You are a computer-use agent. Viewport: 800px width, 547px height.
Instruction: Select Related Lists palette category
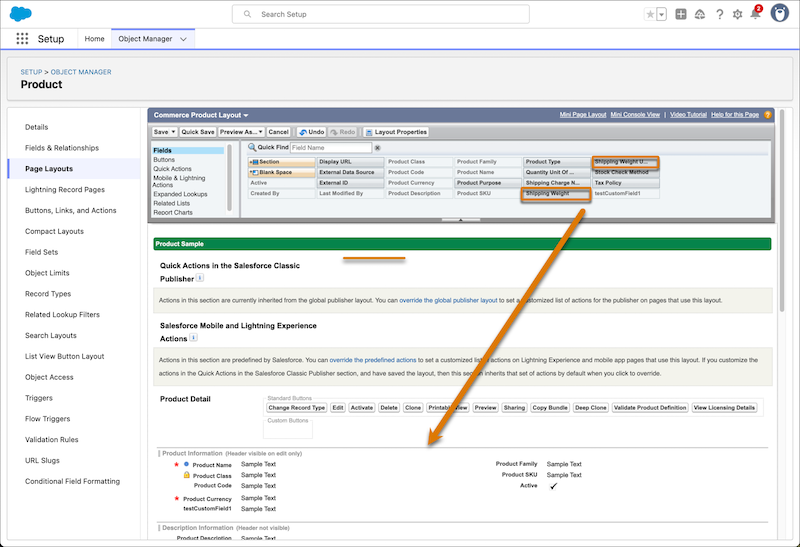pos(171,203)
